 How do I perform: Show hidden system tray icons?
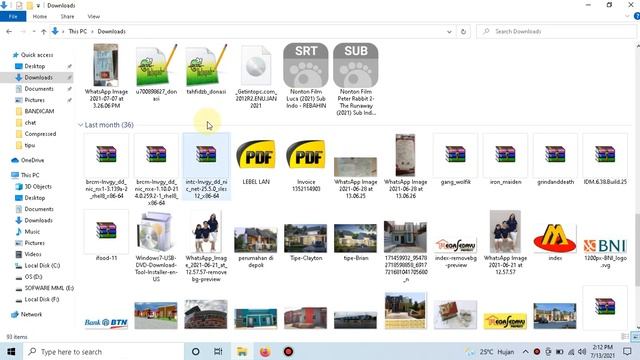tap(525, 352)
